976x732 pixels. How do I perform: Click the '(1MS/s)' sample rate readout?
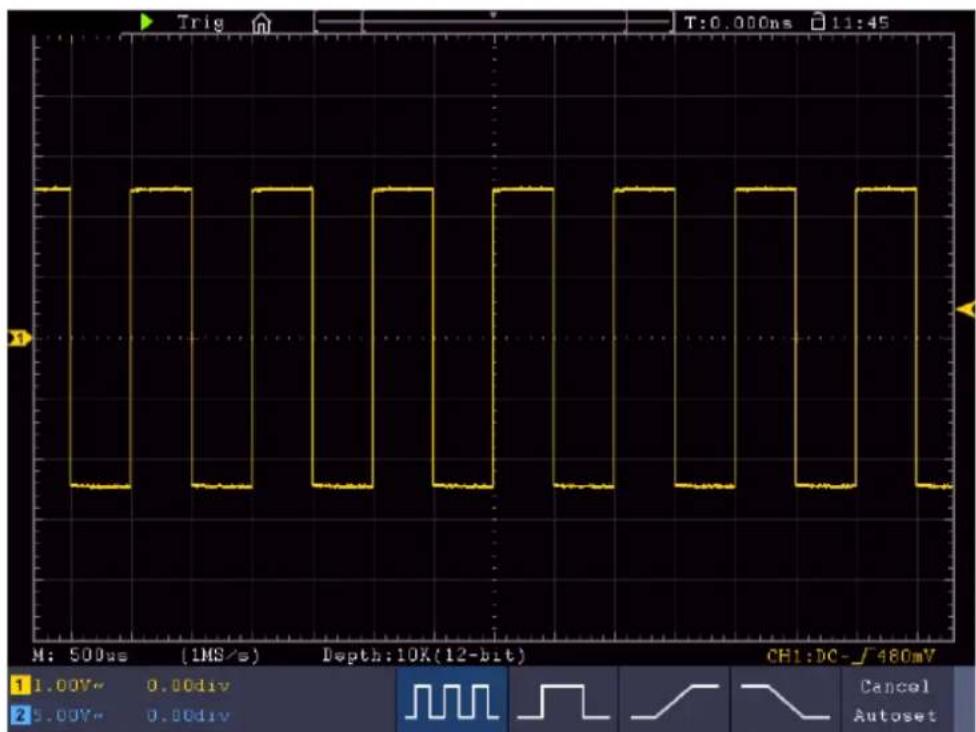[220, 655]
